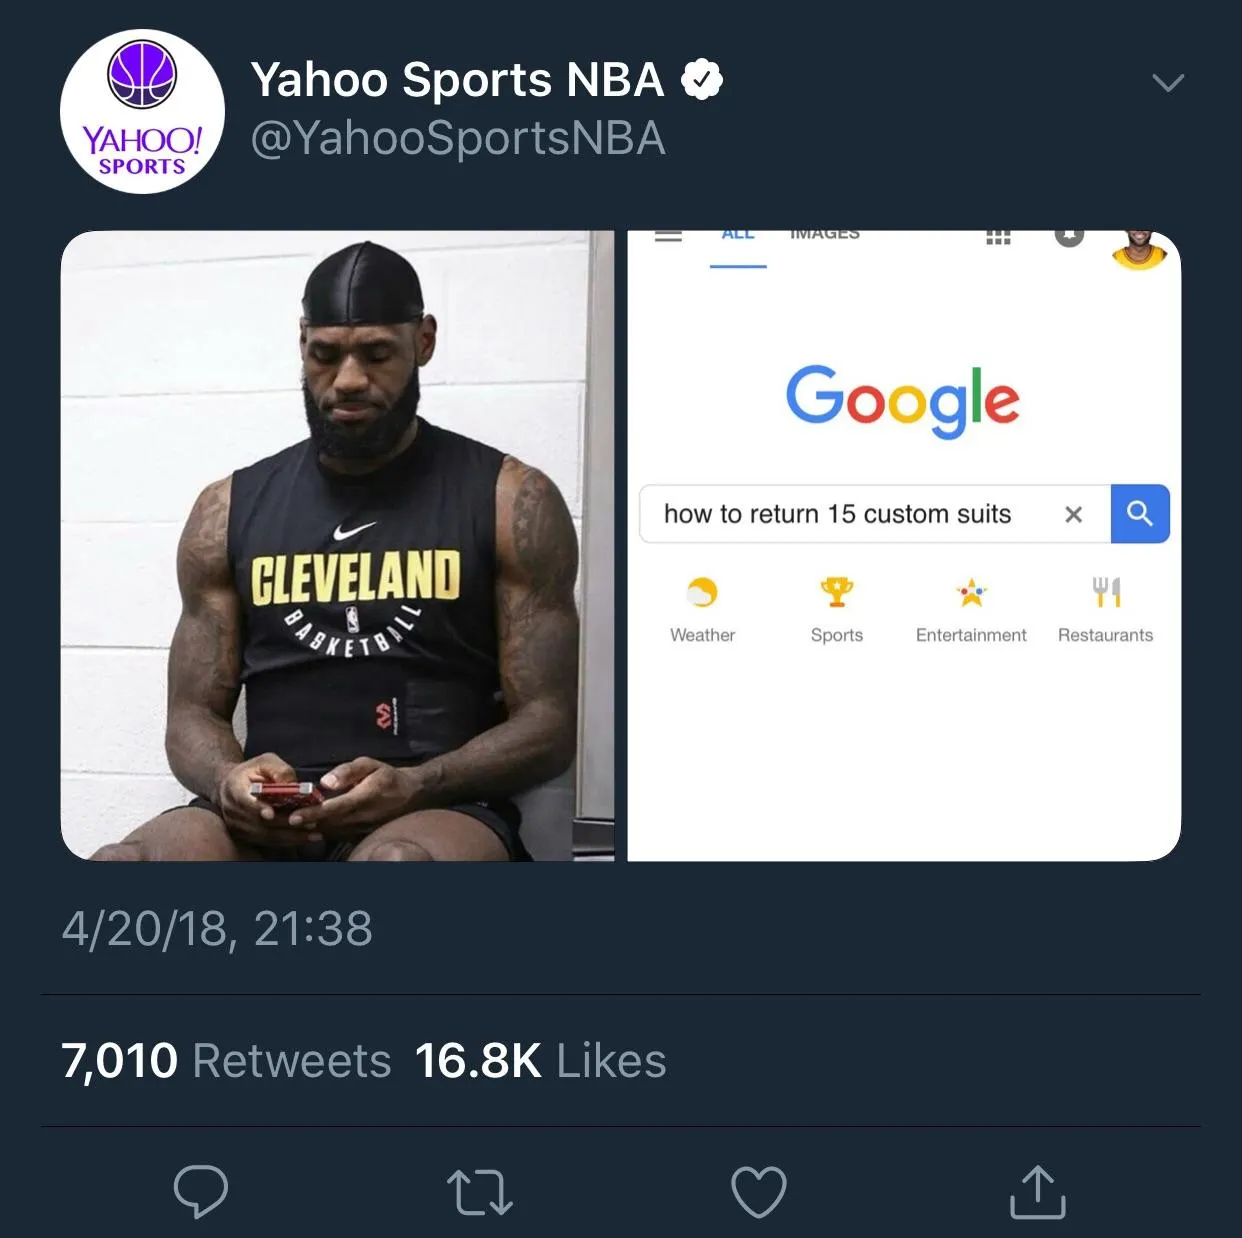This screenshot has width=1242, height=1238.
Task: Open the Entertainment star shortcut
Action: click(x=971, y=593)
